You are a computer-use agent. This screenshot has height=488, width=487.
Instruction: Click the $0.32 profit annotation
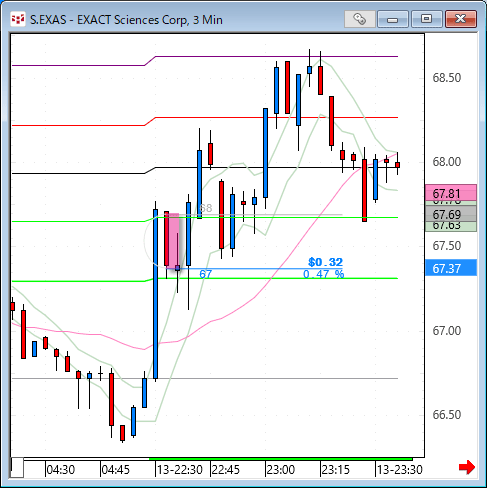point(325,262)
